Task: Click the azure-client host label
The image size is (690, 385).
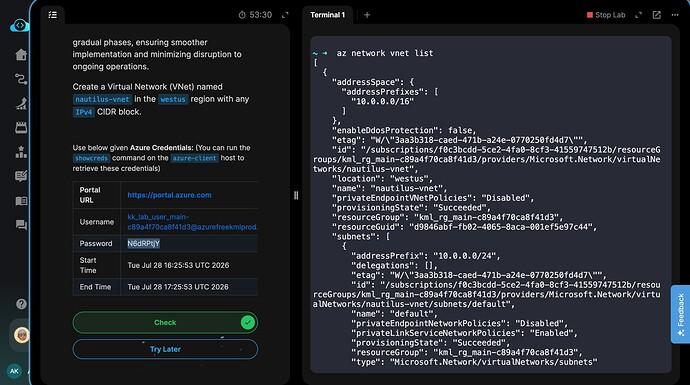Action: point(194,158)
